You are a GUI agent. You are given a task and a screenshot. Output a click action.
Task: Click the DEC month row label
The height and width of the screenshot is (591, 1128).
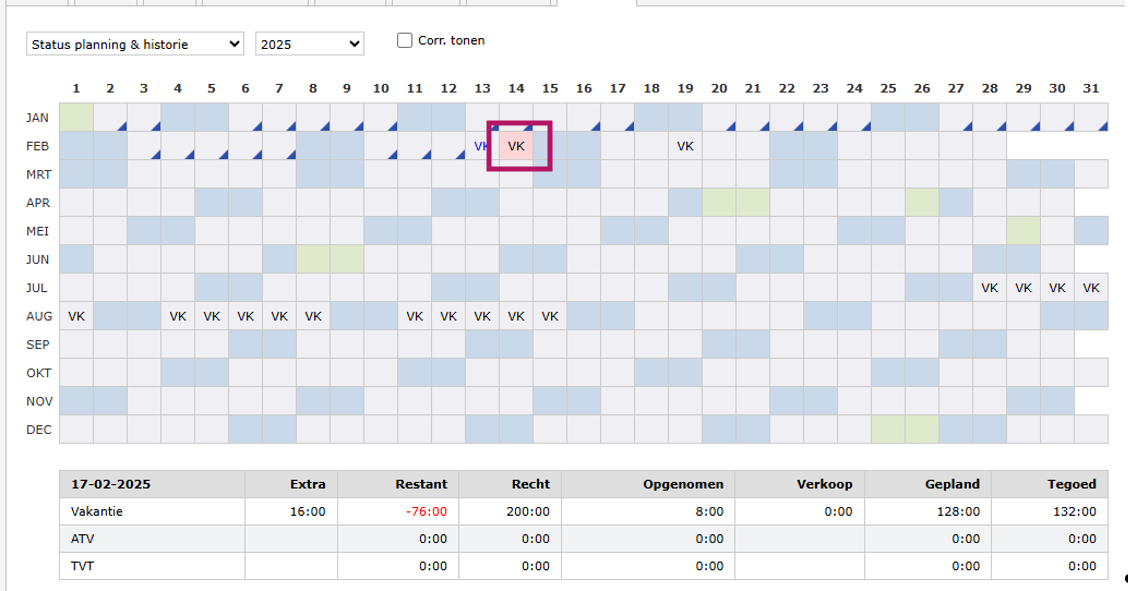pyautogui.click(x=38, y=430)
